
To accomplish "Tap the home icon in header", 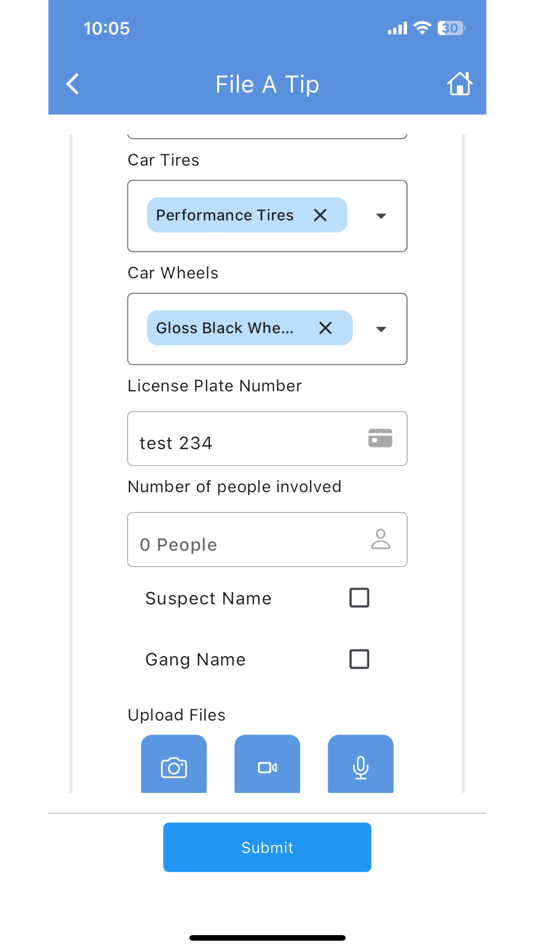I will (x=459, y=84).
